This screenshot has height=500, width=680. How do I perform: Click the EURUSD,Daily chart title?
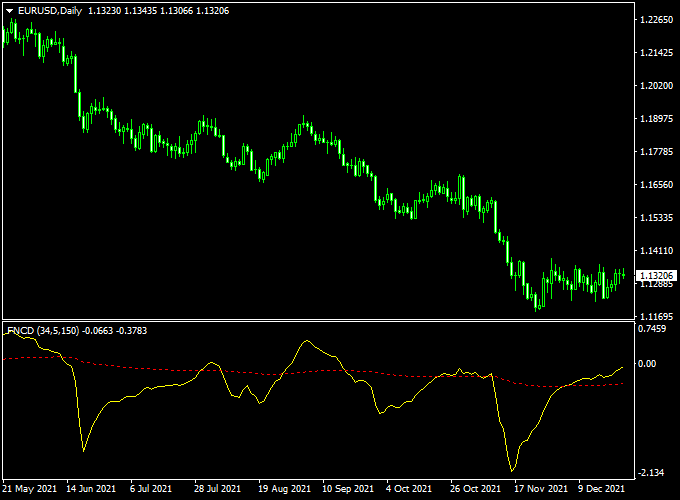50,10
